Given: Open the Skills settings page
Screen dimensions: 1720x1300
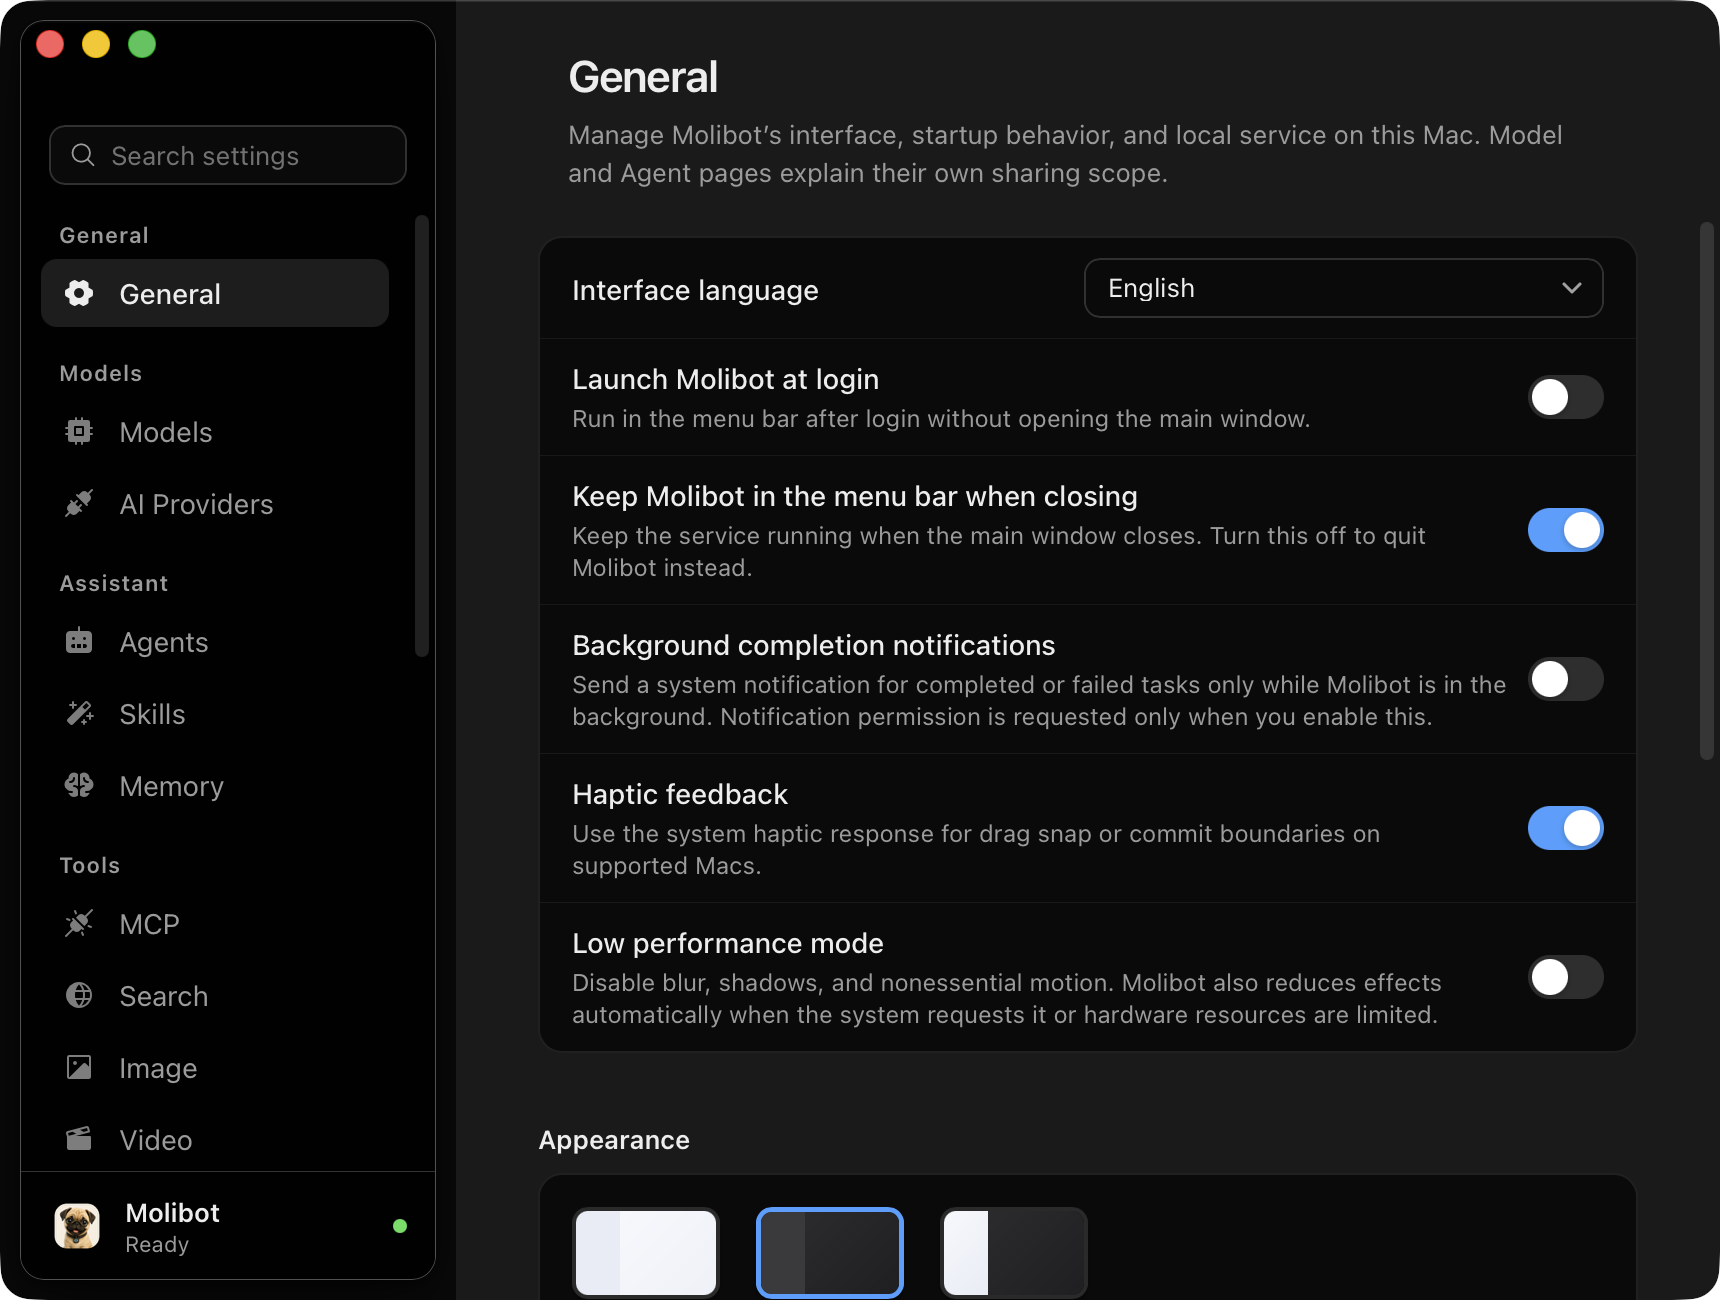Looking at the screenshot, I should [215, 713].
